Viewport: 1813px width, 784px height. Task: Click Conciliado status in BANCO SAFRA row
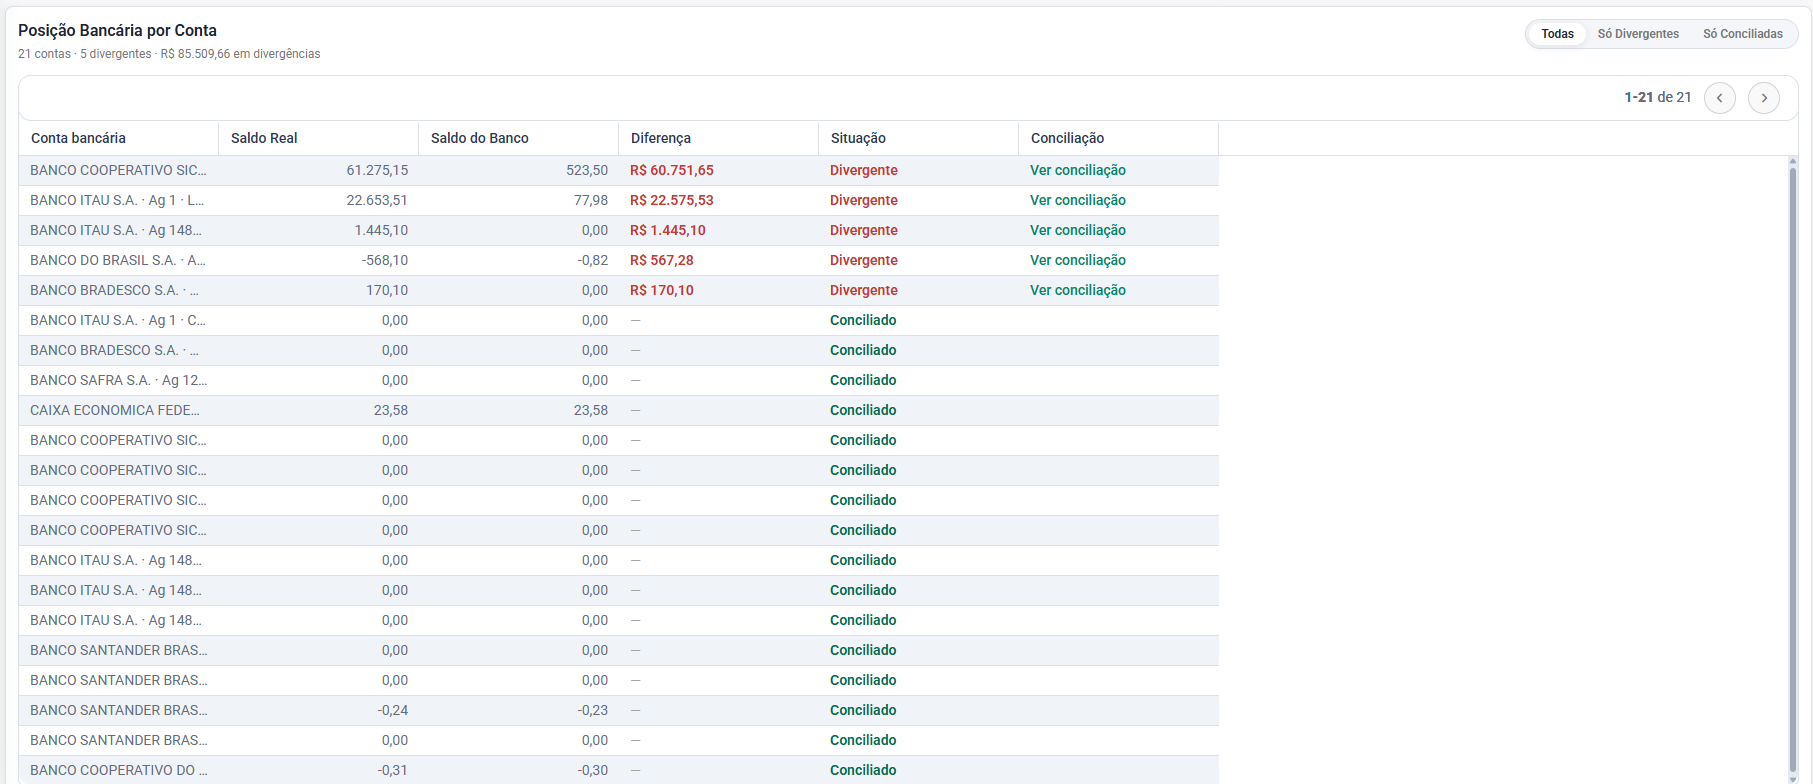[x=863, y=380]
